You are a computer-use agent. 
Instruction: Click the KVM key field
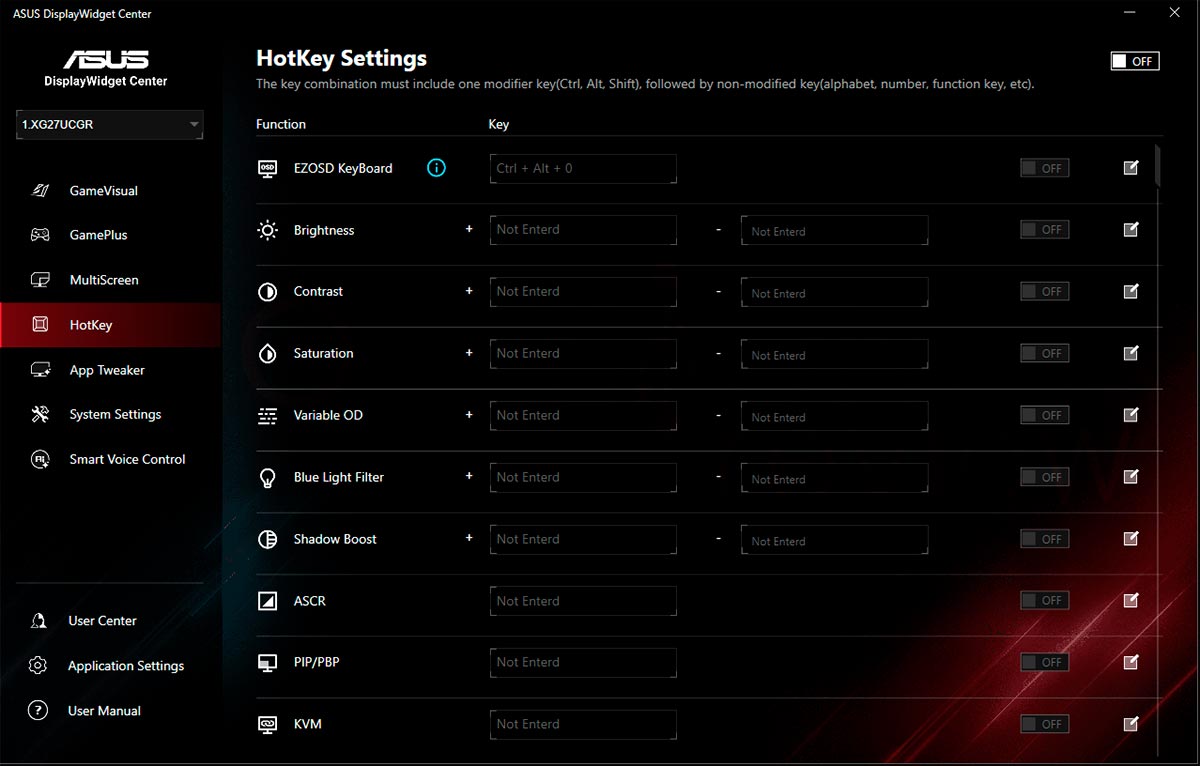[x=583, y=724]
